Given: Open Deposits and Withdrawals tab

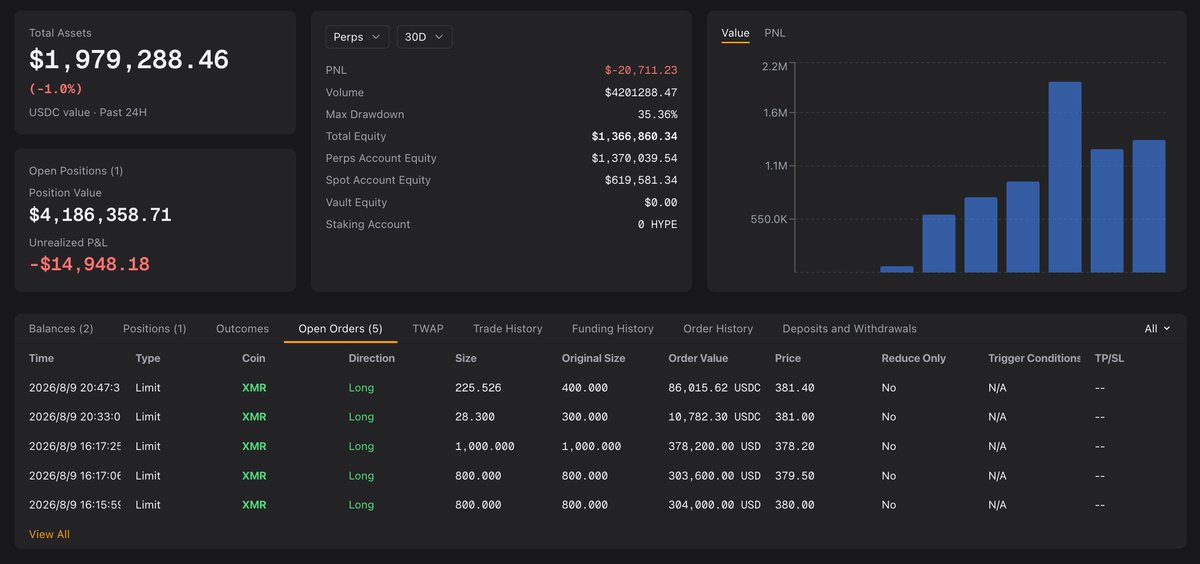Looking at the screenshot, I should coord(849,328).
